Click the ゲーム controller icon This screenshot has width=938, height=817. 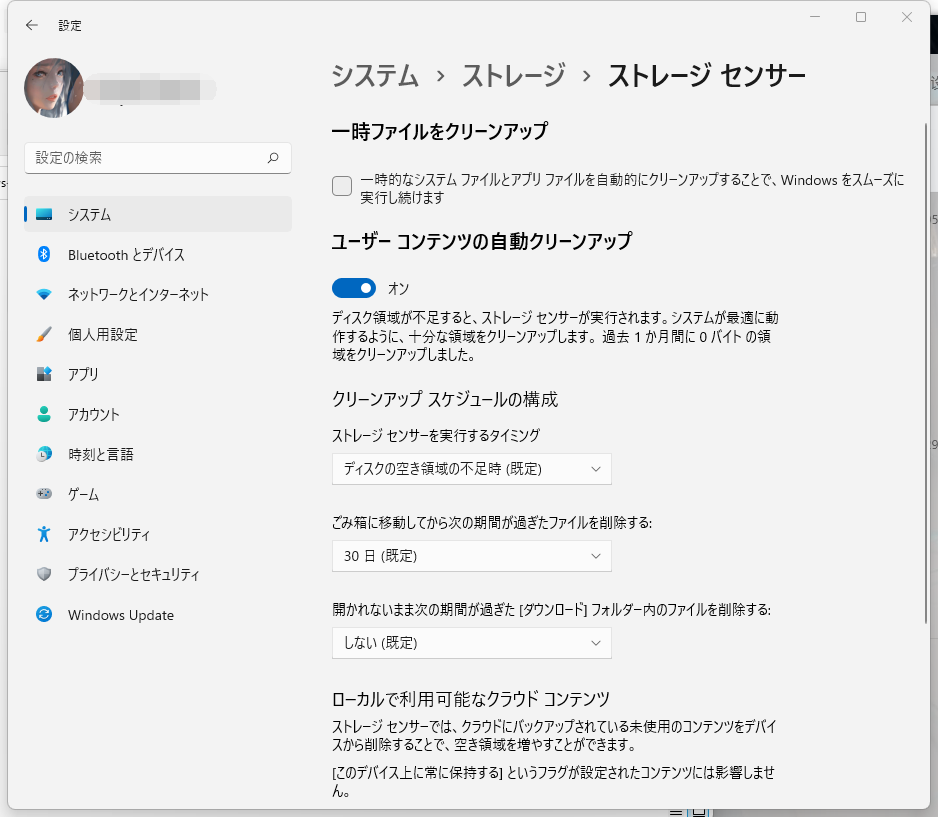click(44, 494)
